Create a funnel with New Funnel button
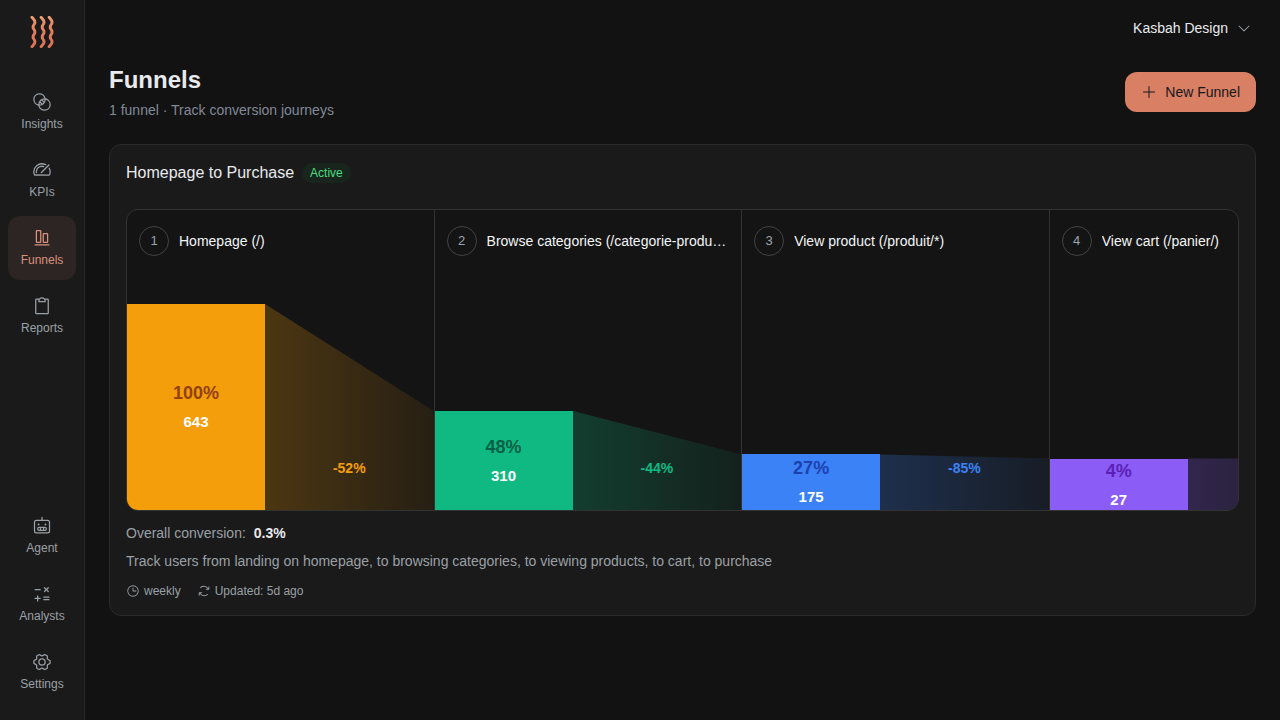This screenshot has width=1280, height=720. (1190, 91)
